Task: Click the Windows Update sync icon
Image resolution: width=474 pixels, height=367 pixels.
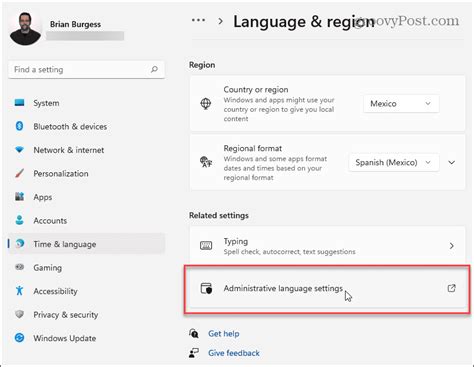Action: [20, 338]
